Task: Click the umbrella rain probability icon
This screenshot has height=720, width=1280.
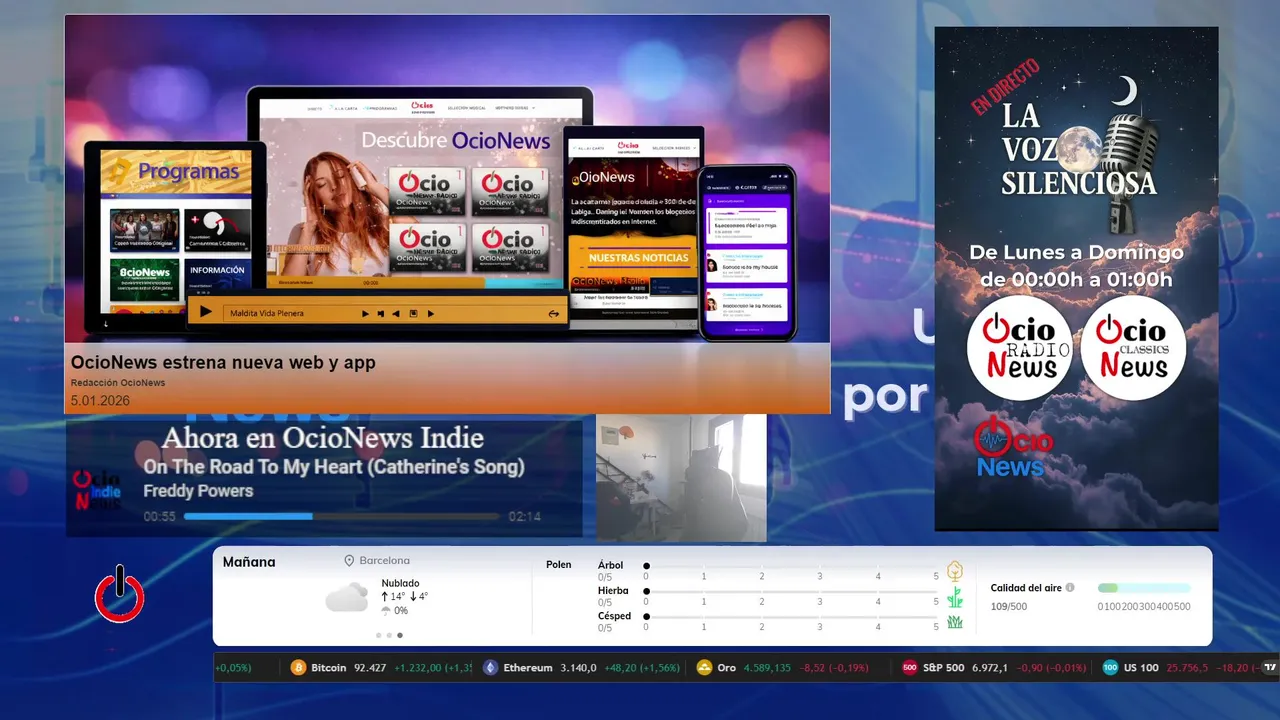Action: point(386,611)
